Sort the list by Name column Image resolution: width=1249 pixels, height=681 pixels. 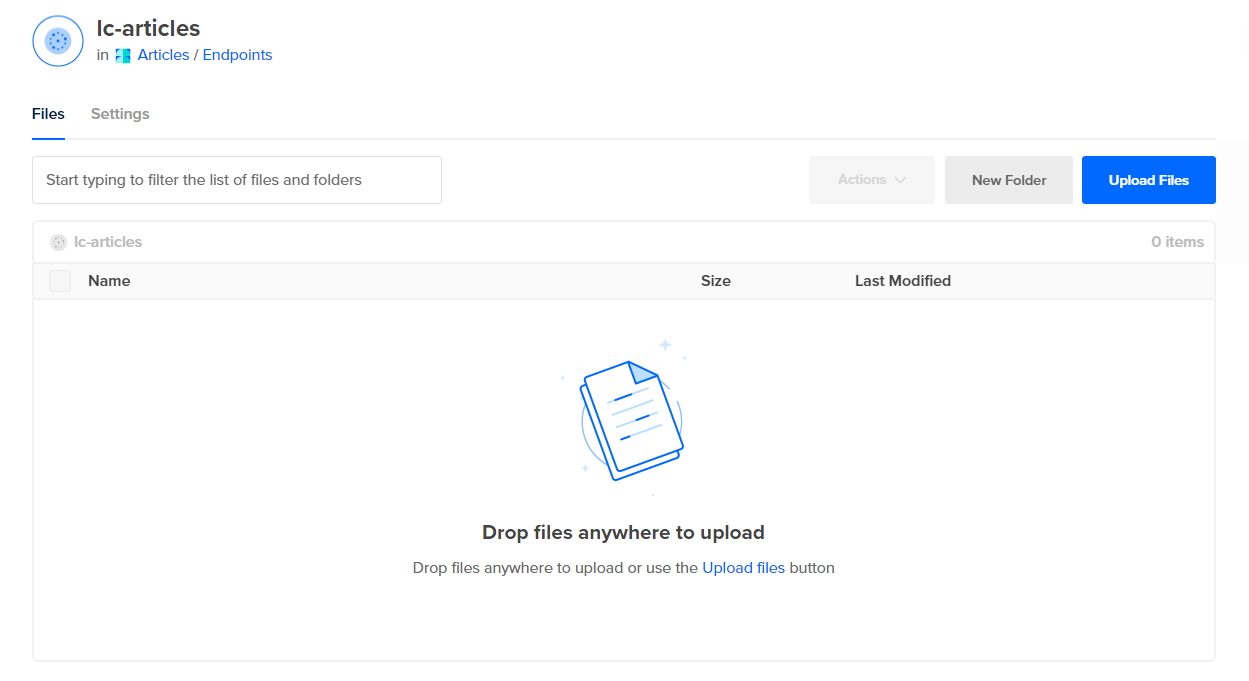pos(109,281)
